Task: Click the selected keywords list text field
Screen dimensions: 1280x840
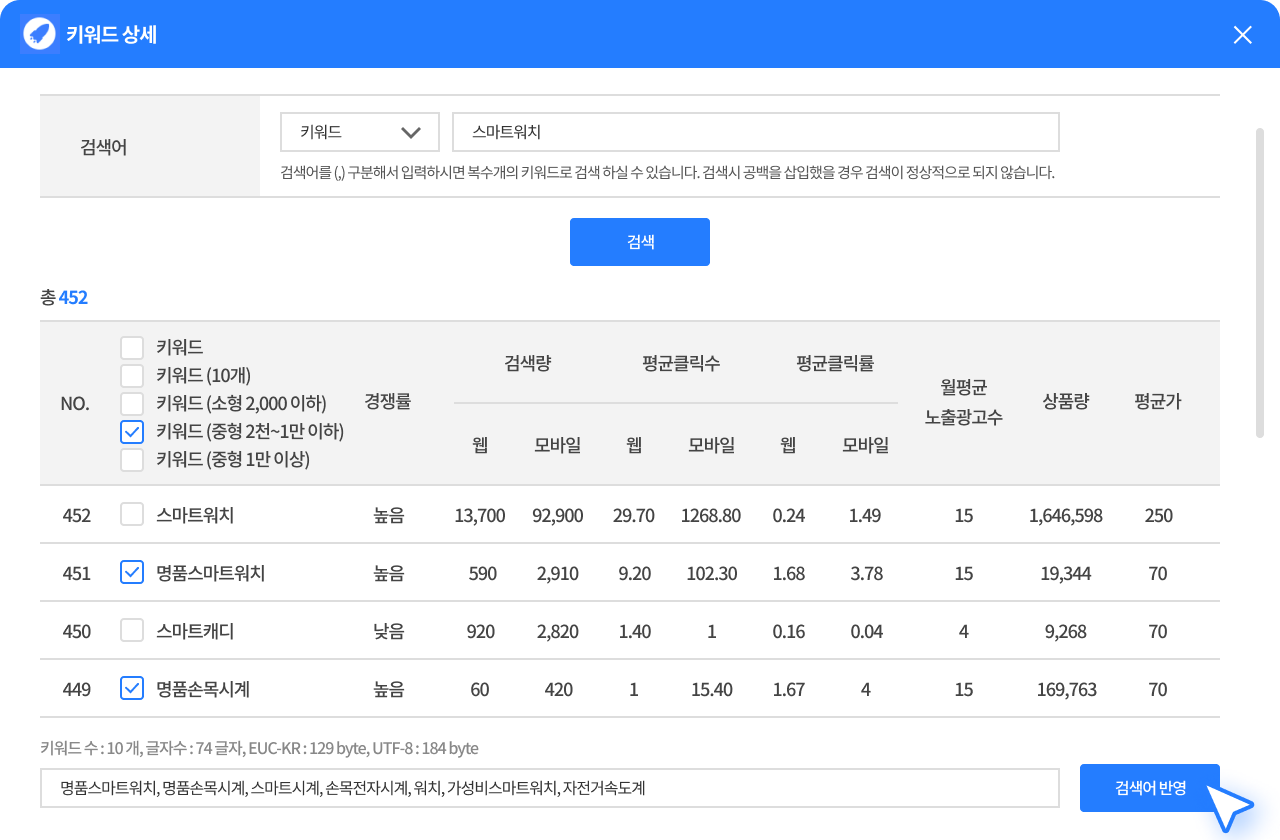Action: point(549,788)
